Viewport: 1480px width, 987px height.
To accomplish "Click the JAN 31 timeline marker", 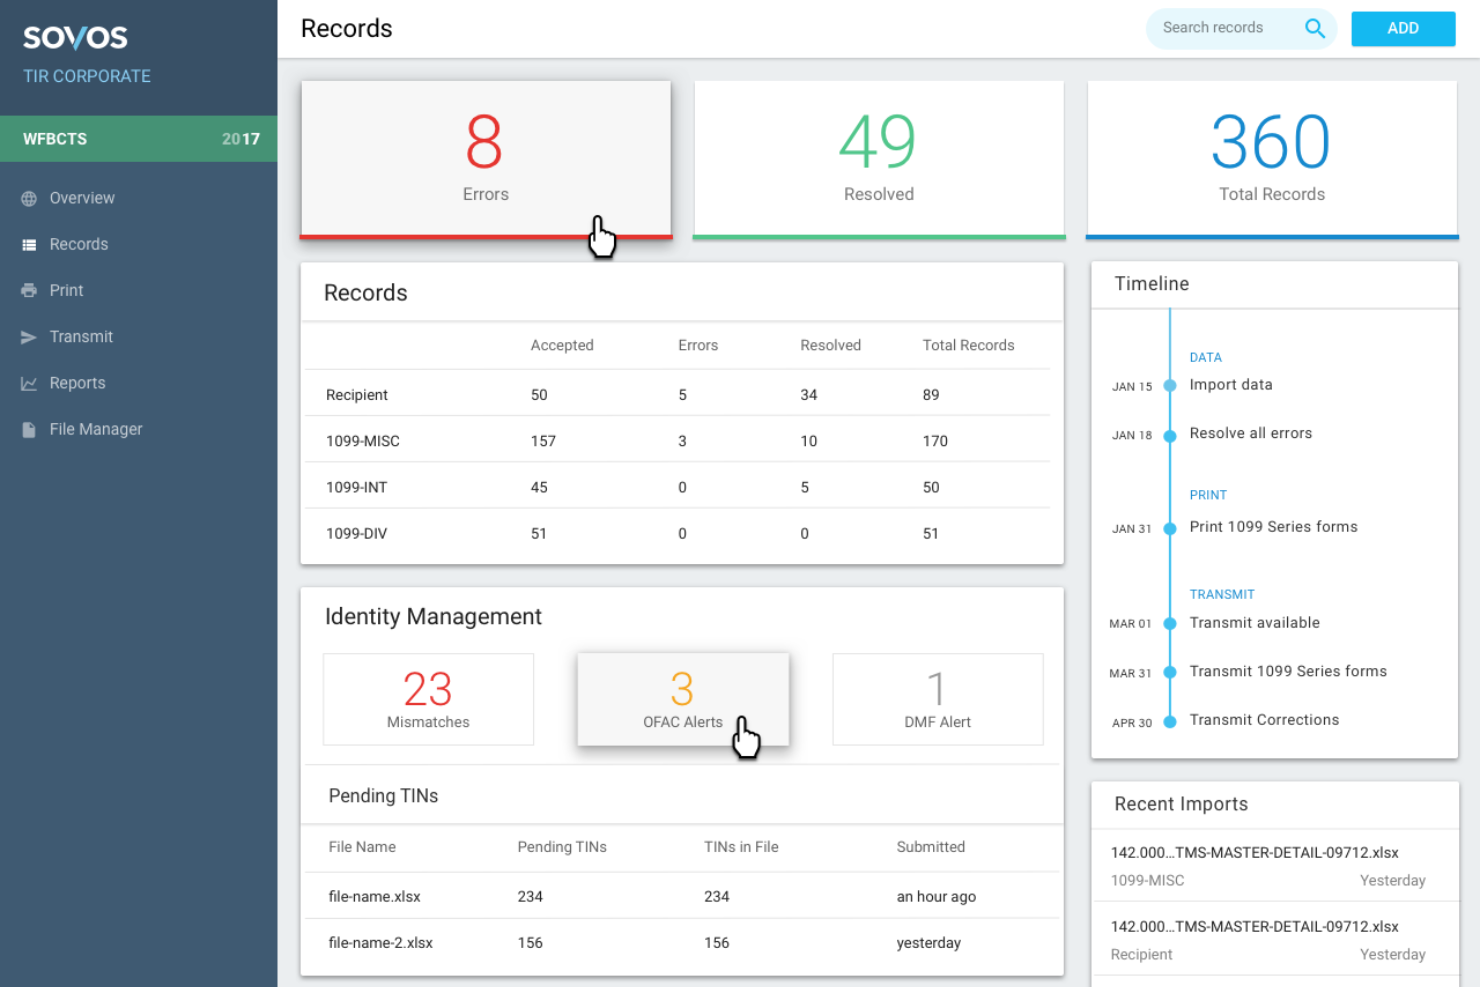I will [1170, 528].
